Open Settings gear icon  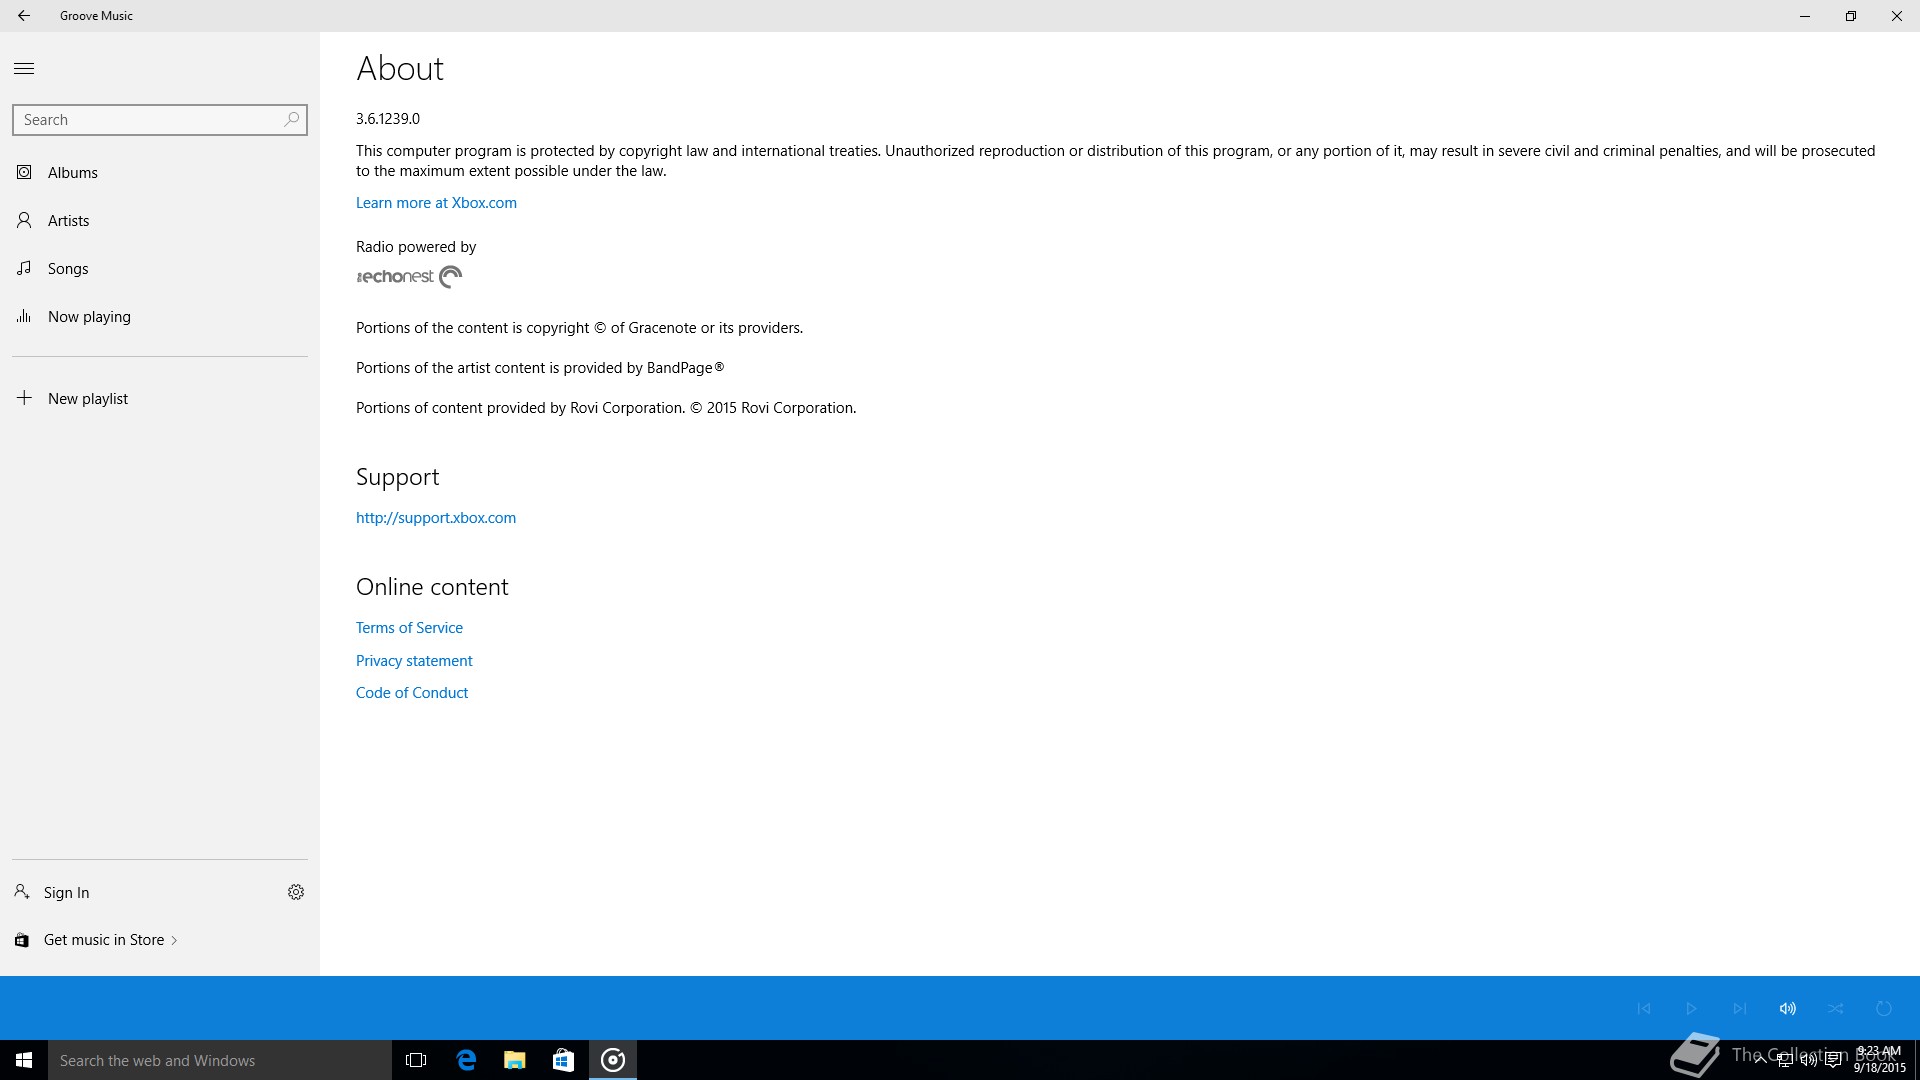(x=296, y=892)
